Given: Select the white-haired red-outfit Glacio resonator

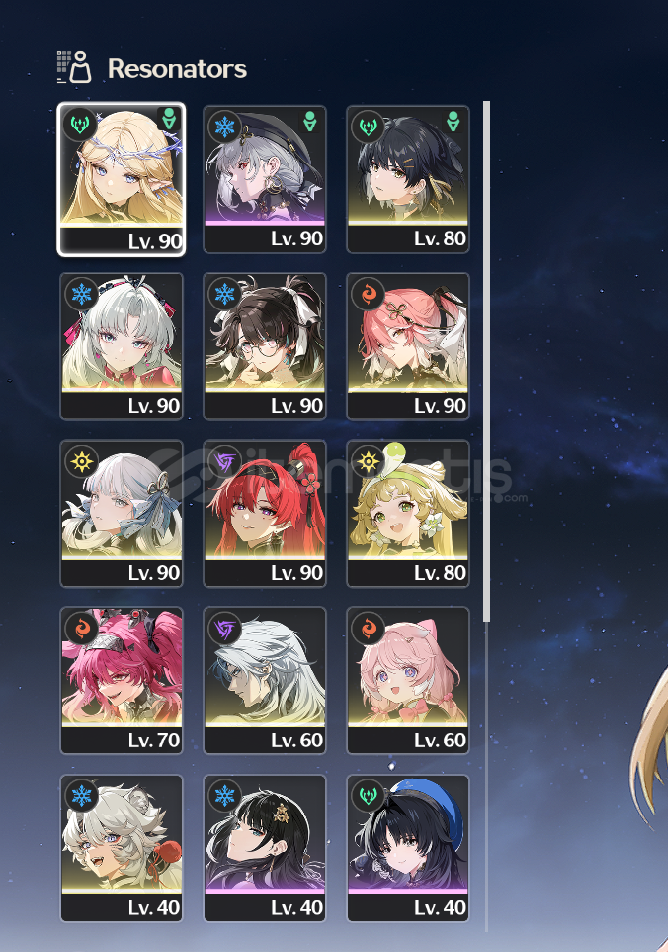Looking at the screenshot, I should (121, 346).
